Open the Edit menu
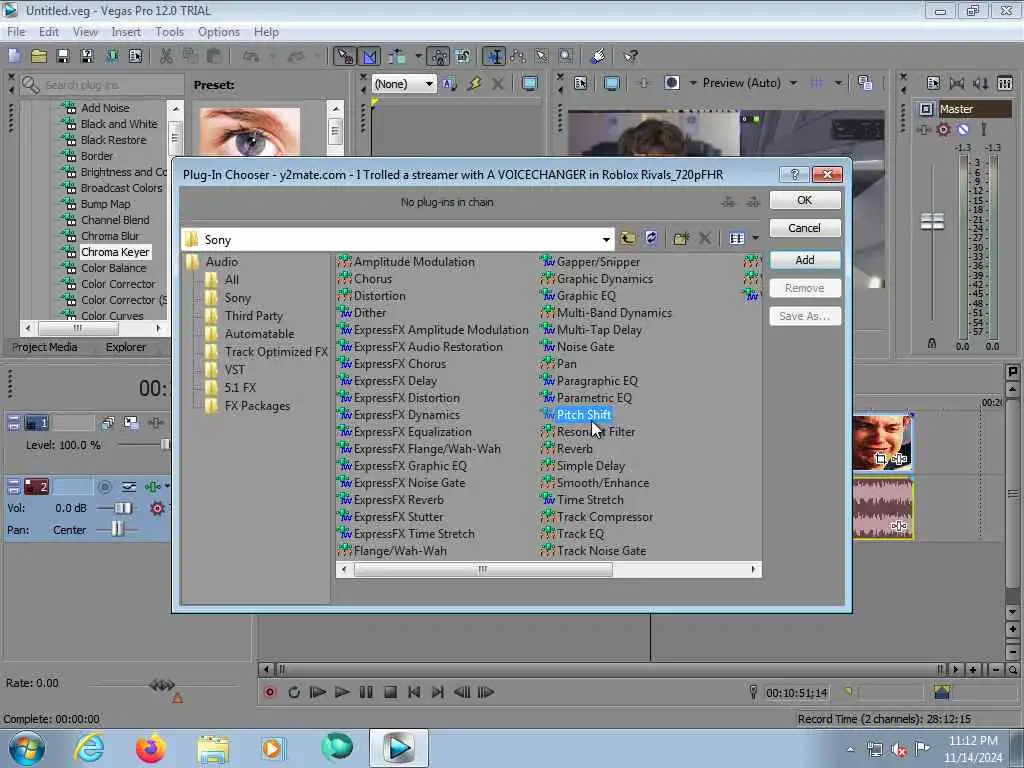 [x=49, y=32]
